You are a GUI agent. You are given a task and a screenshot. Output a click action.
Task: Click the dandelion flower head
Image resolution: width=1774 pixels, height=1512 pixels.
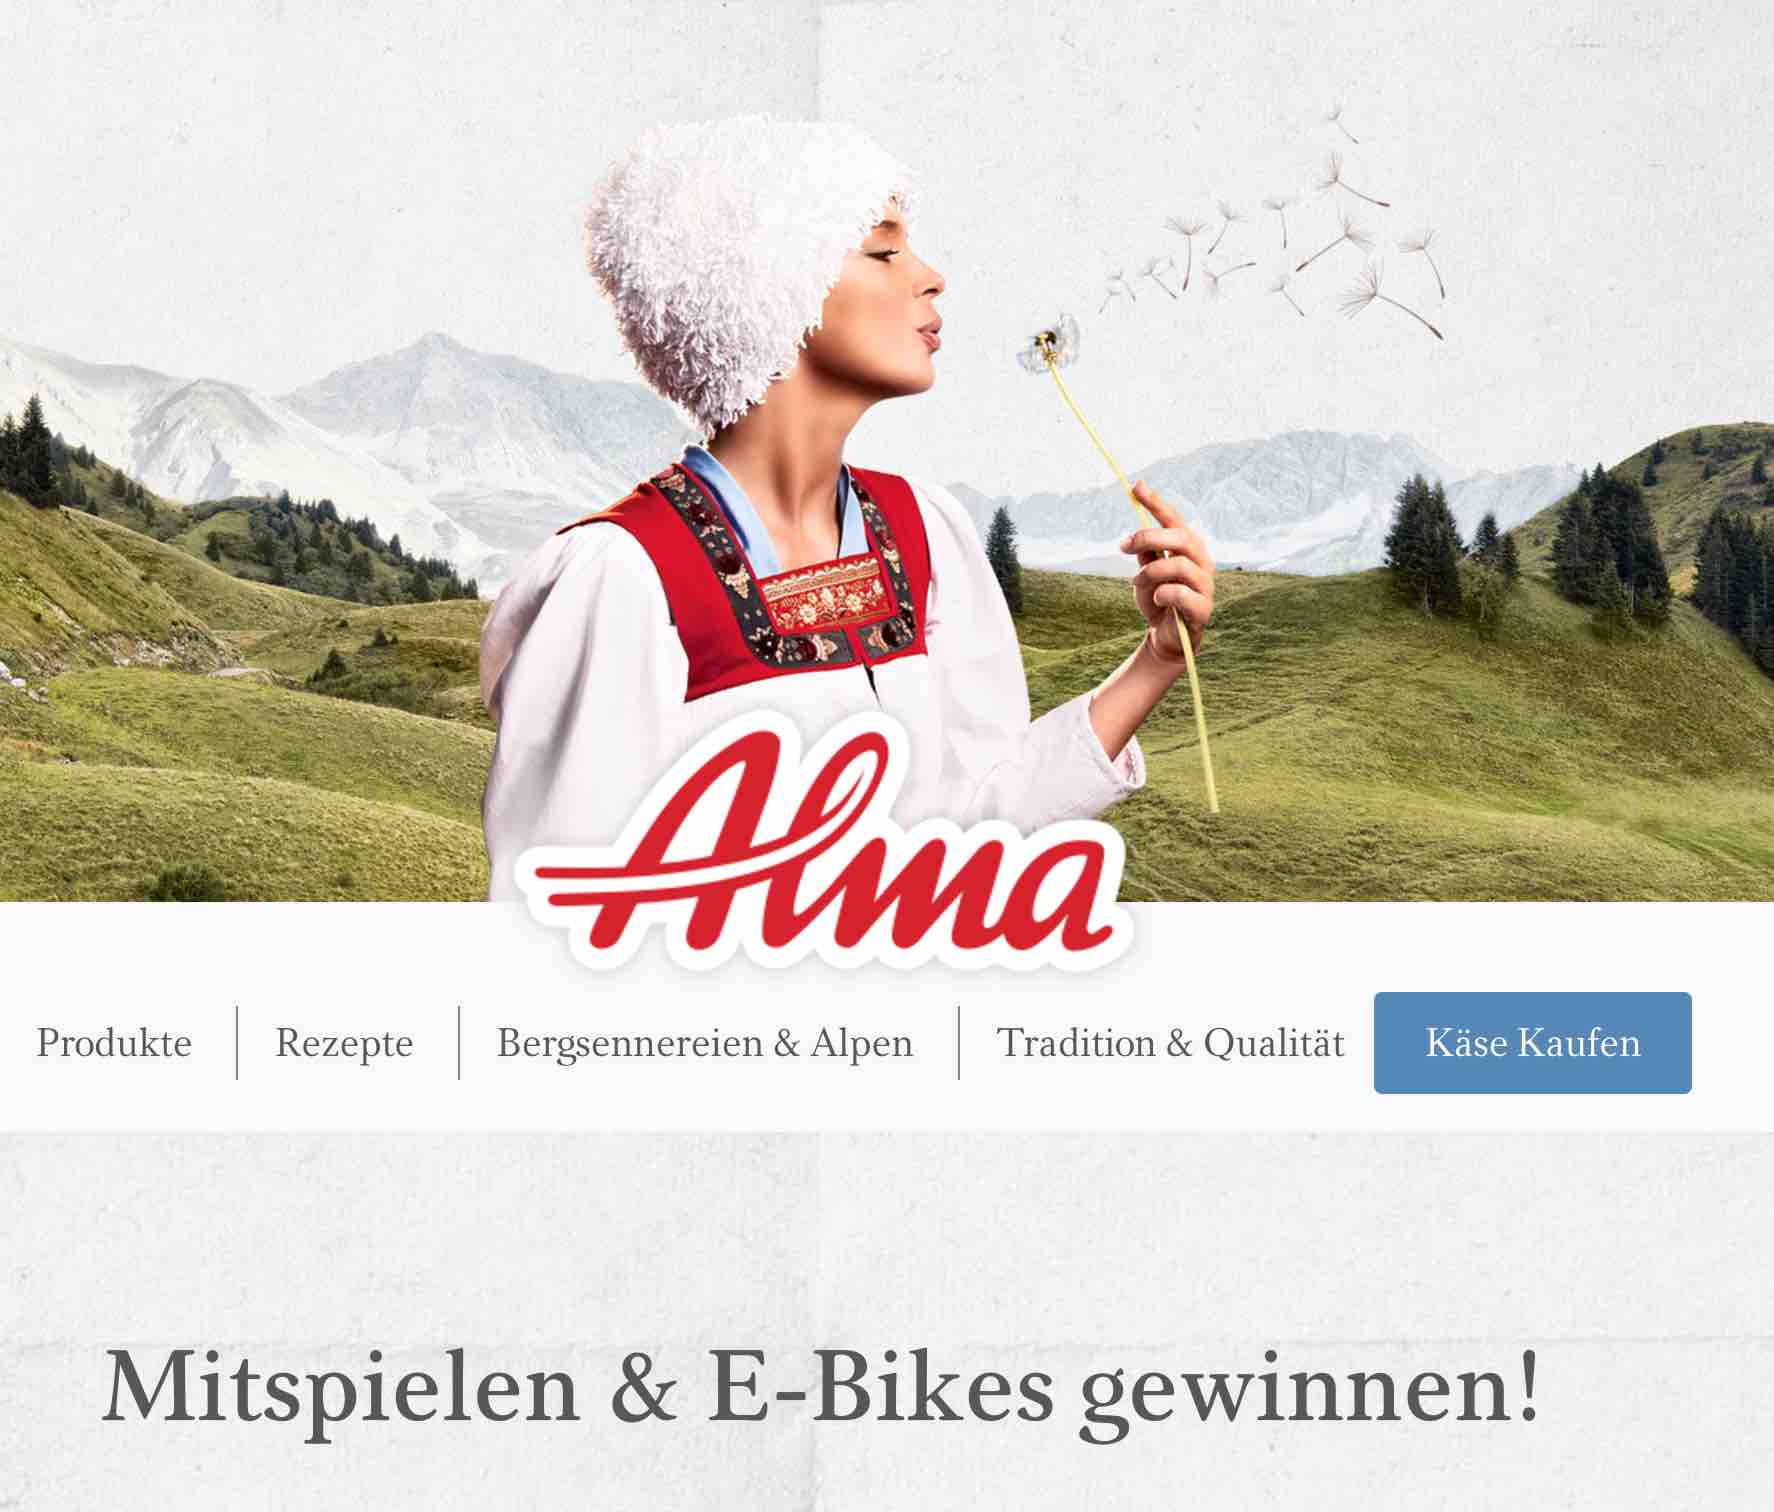coord(1048,341)
